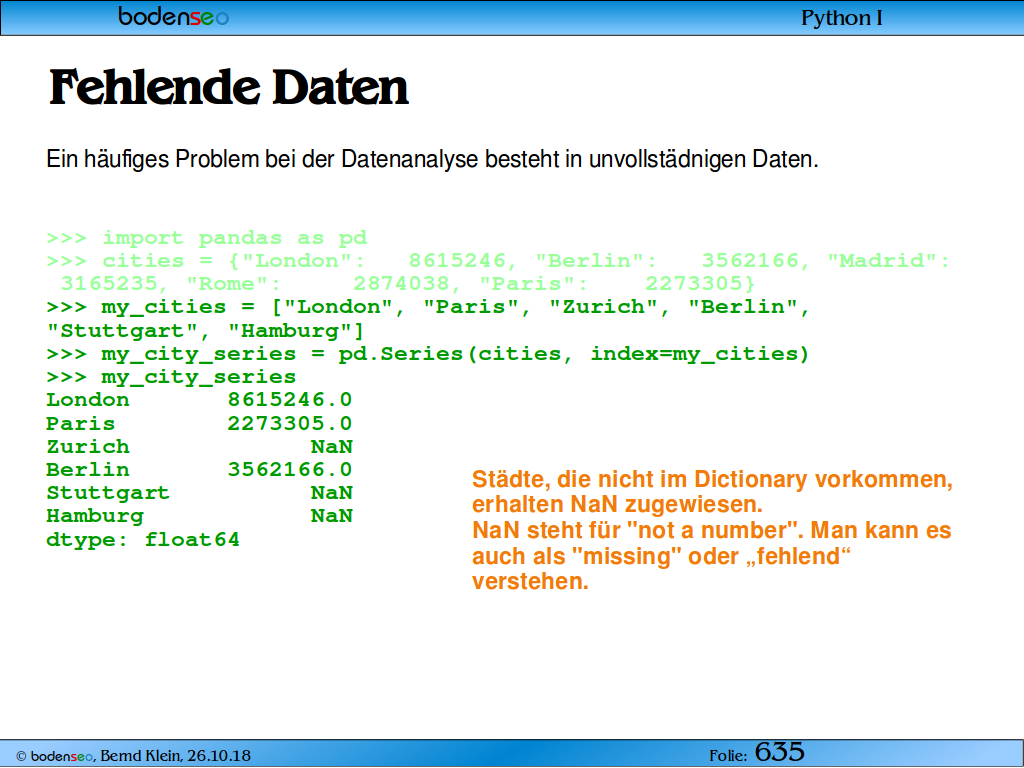Click the 'pd.Series(cities, index=my_cities)' line
The height and width of the screenshot is (768, 1024).
[428, 354]
